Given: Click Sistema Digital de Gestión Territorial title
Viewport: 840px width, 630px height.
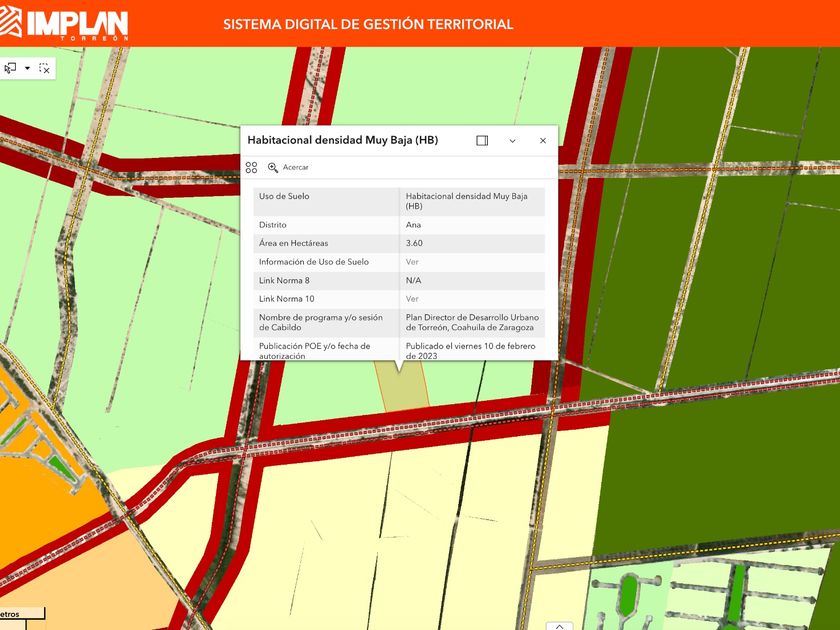Looking at the screenshot, I should click(x=368, y=24).
